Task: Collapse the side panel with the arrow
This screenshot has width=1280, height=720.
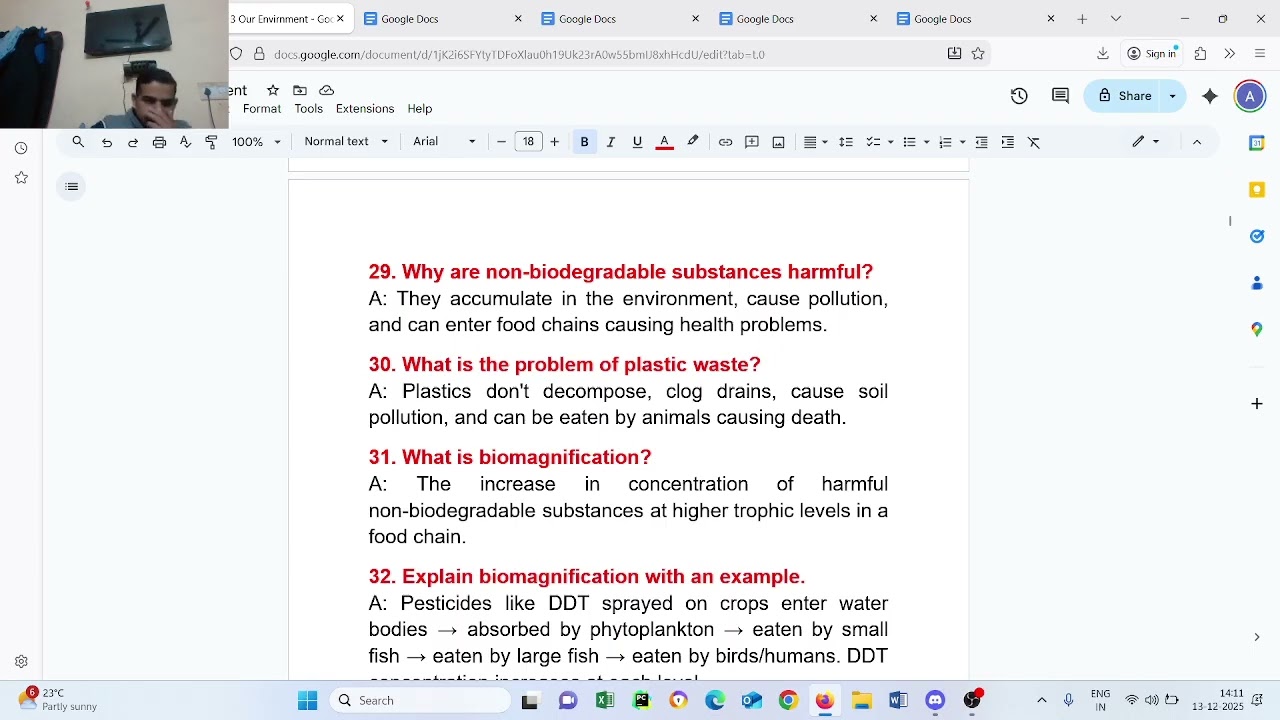Action: 1257,637
